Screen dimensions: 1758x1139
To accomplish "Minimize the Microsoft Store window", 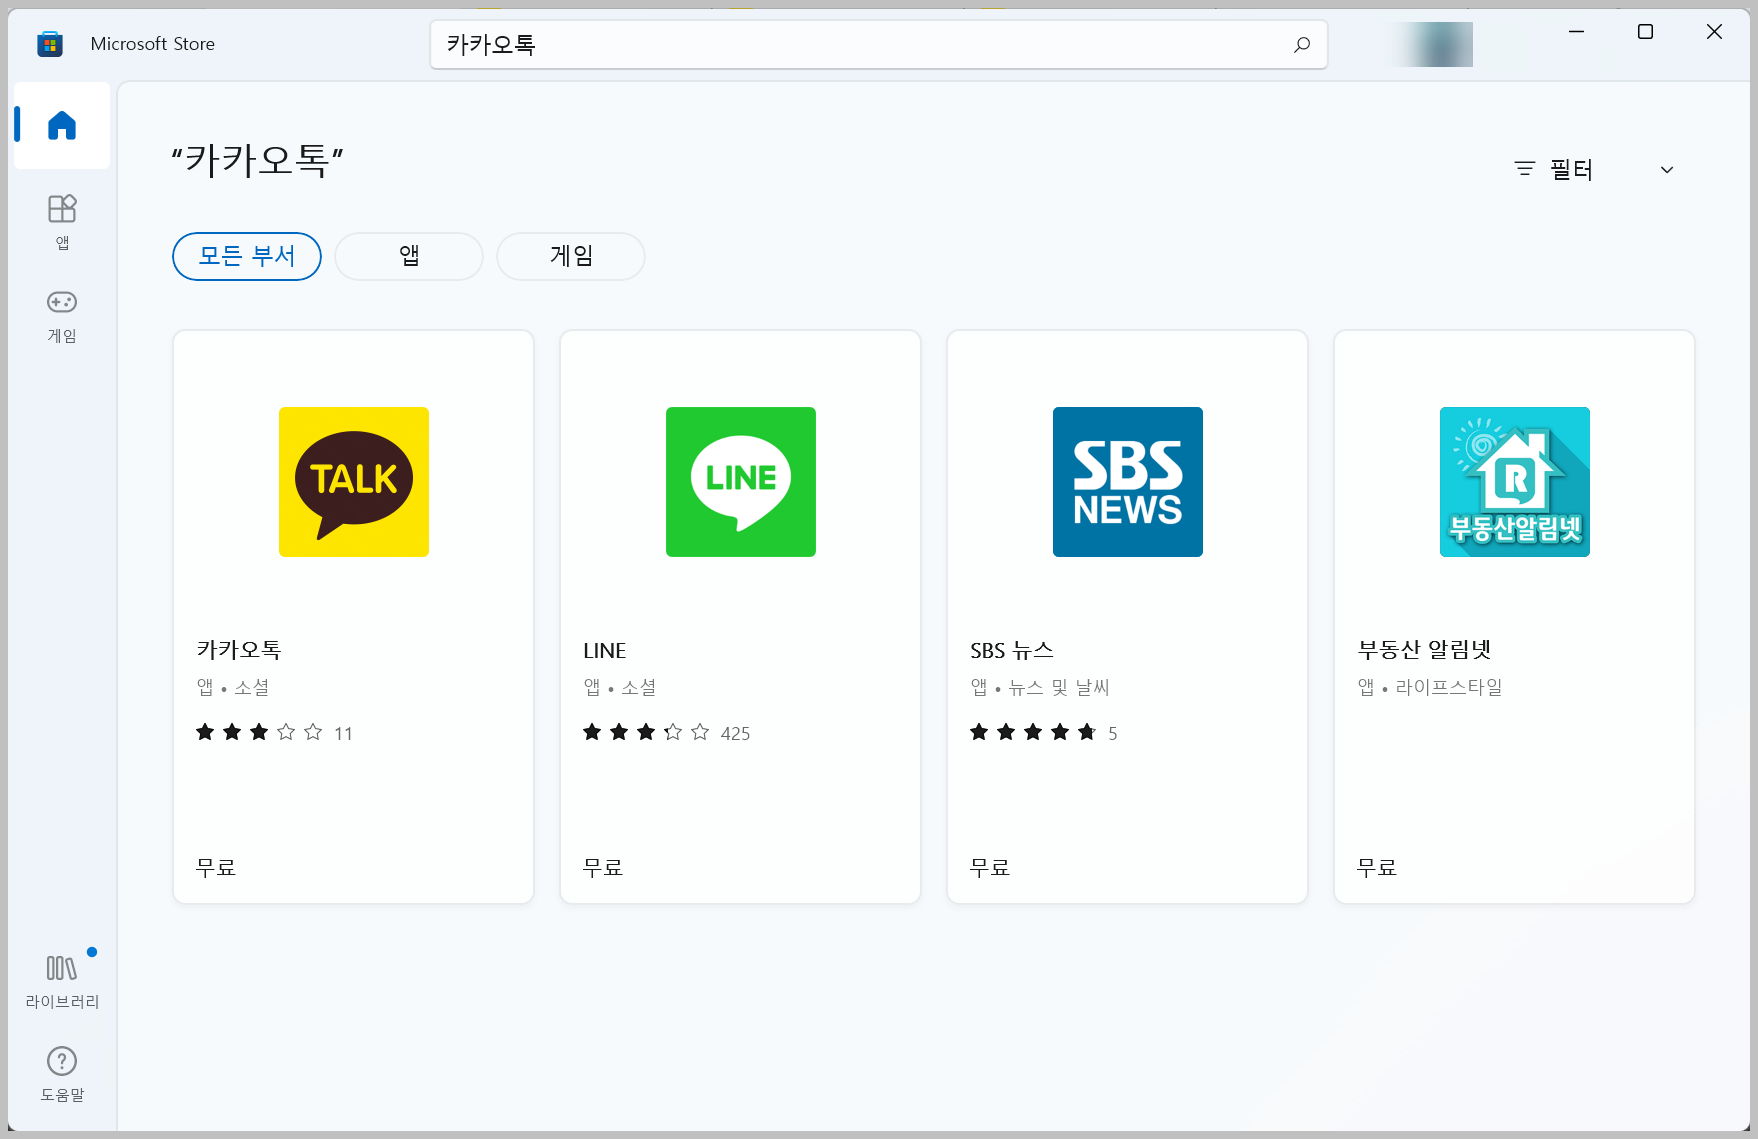I will point(1577,32).
